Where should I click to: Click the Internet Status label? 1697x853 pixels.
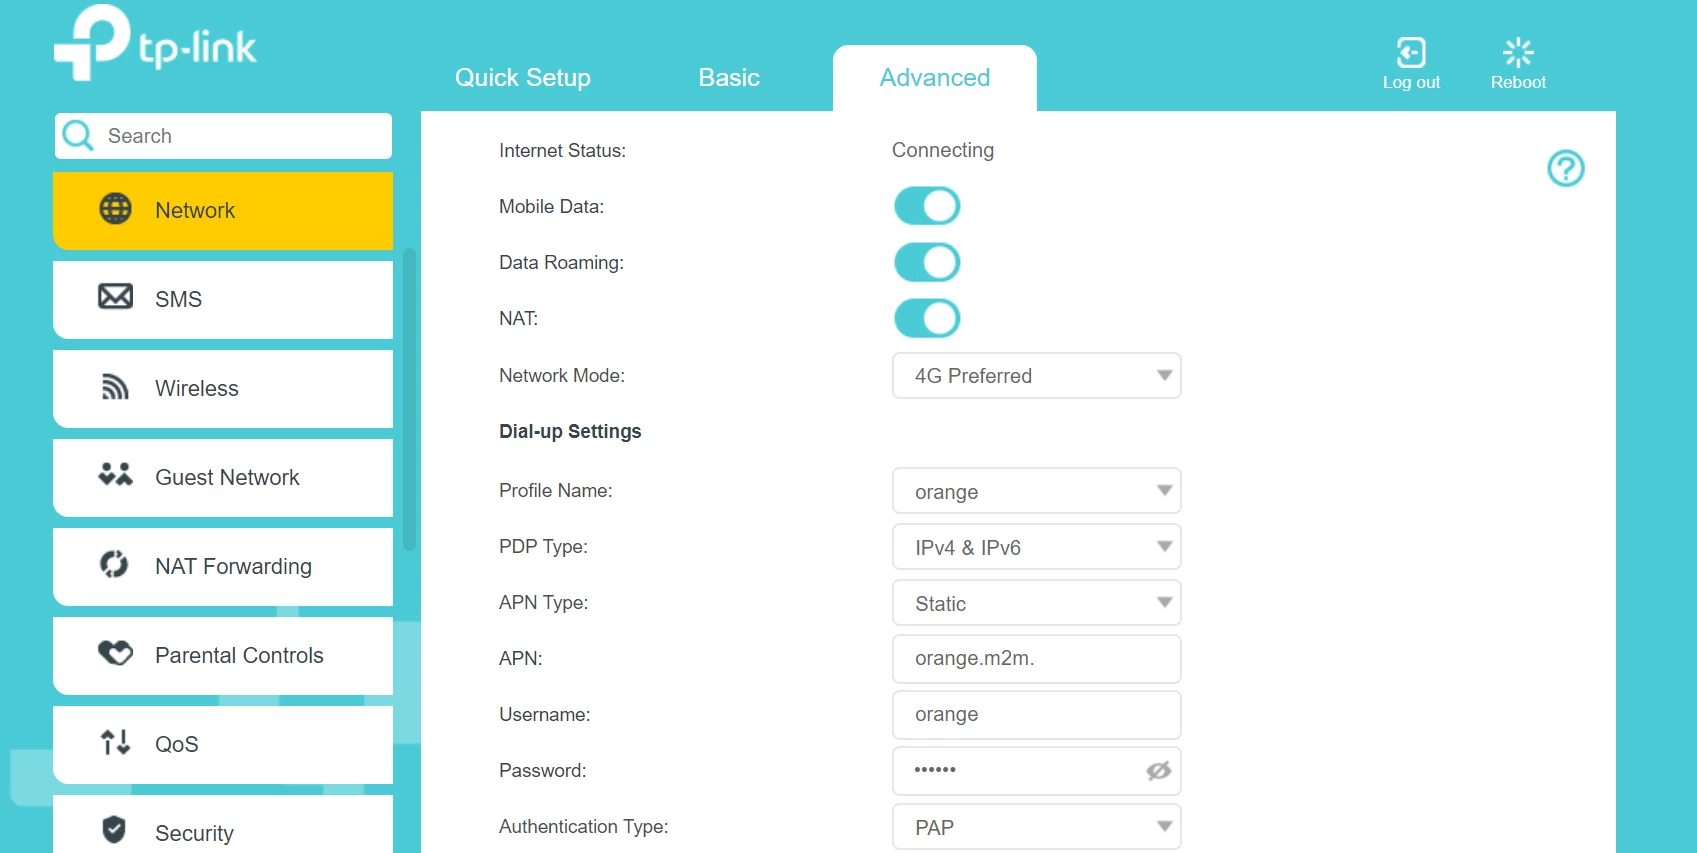(x=562, y=151)
